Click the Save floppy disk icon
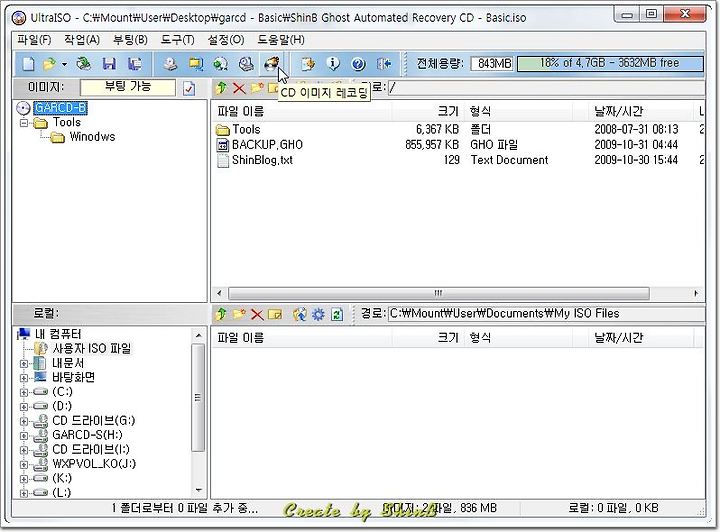The height and width of the screenshot is (532, 720). (109, 64)
